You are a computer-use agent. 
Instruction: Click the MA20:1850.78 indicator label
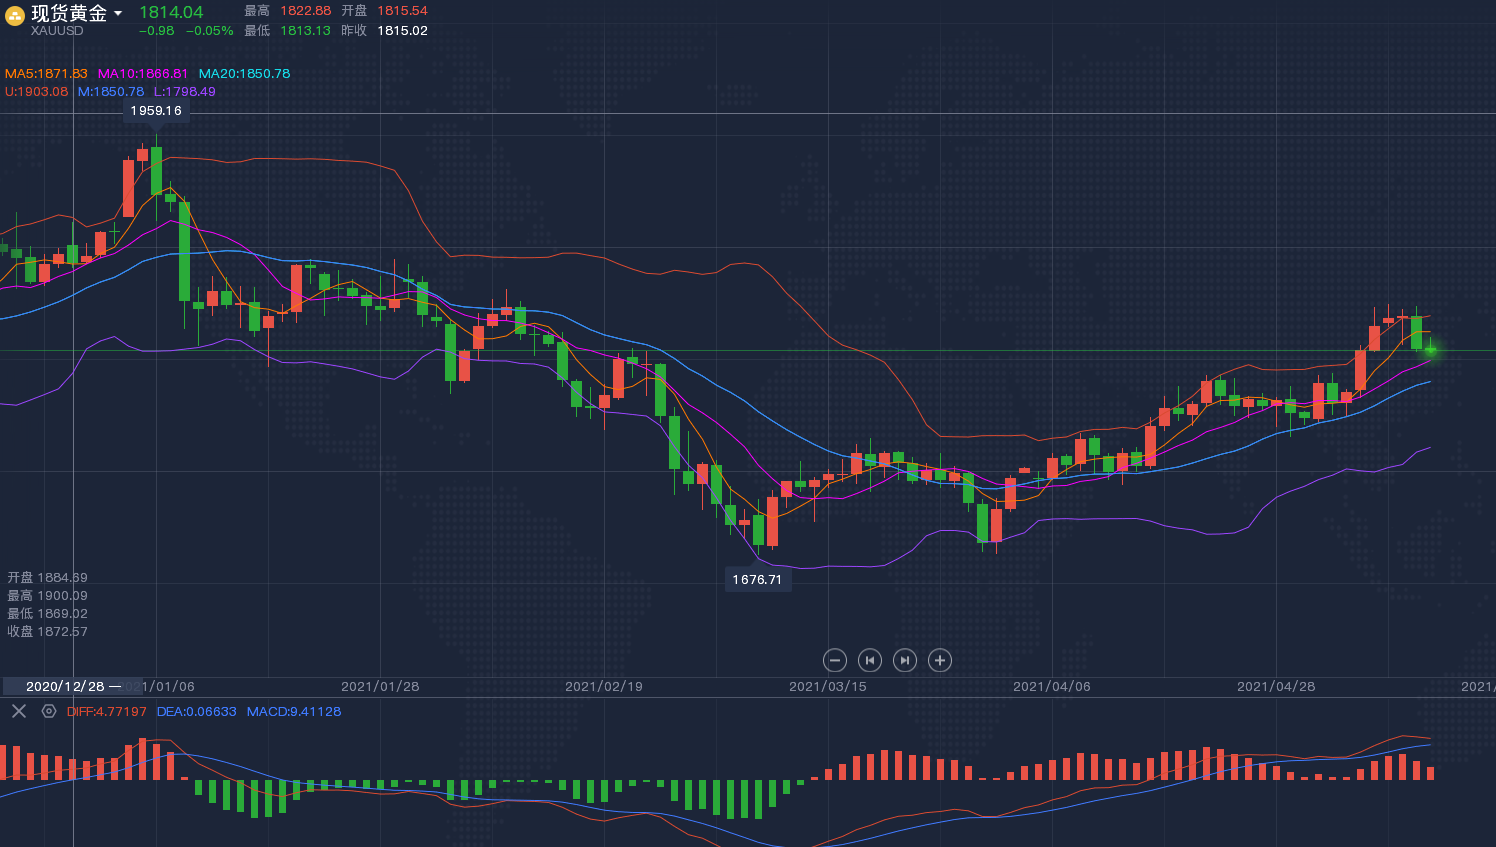(x=244, y=74)
